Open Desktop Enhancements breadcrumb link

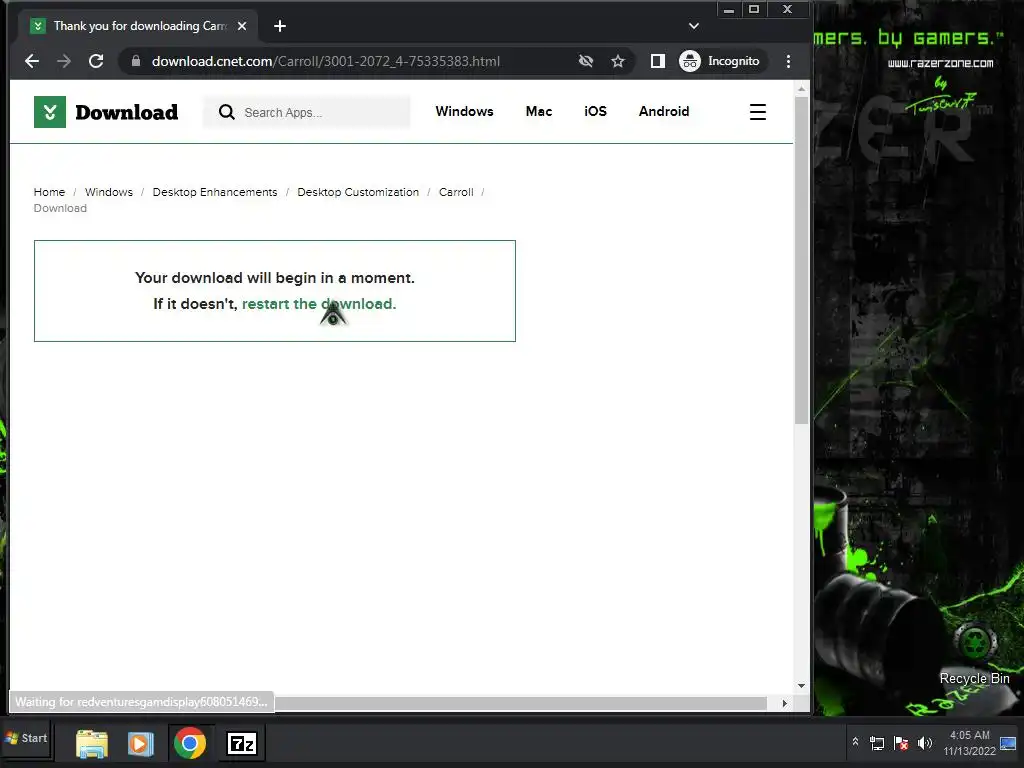click(215, 192)
